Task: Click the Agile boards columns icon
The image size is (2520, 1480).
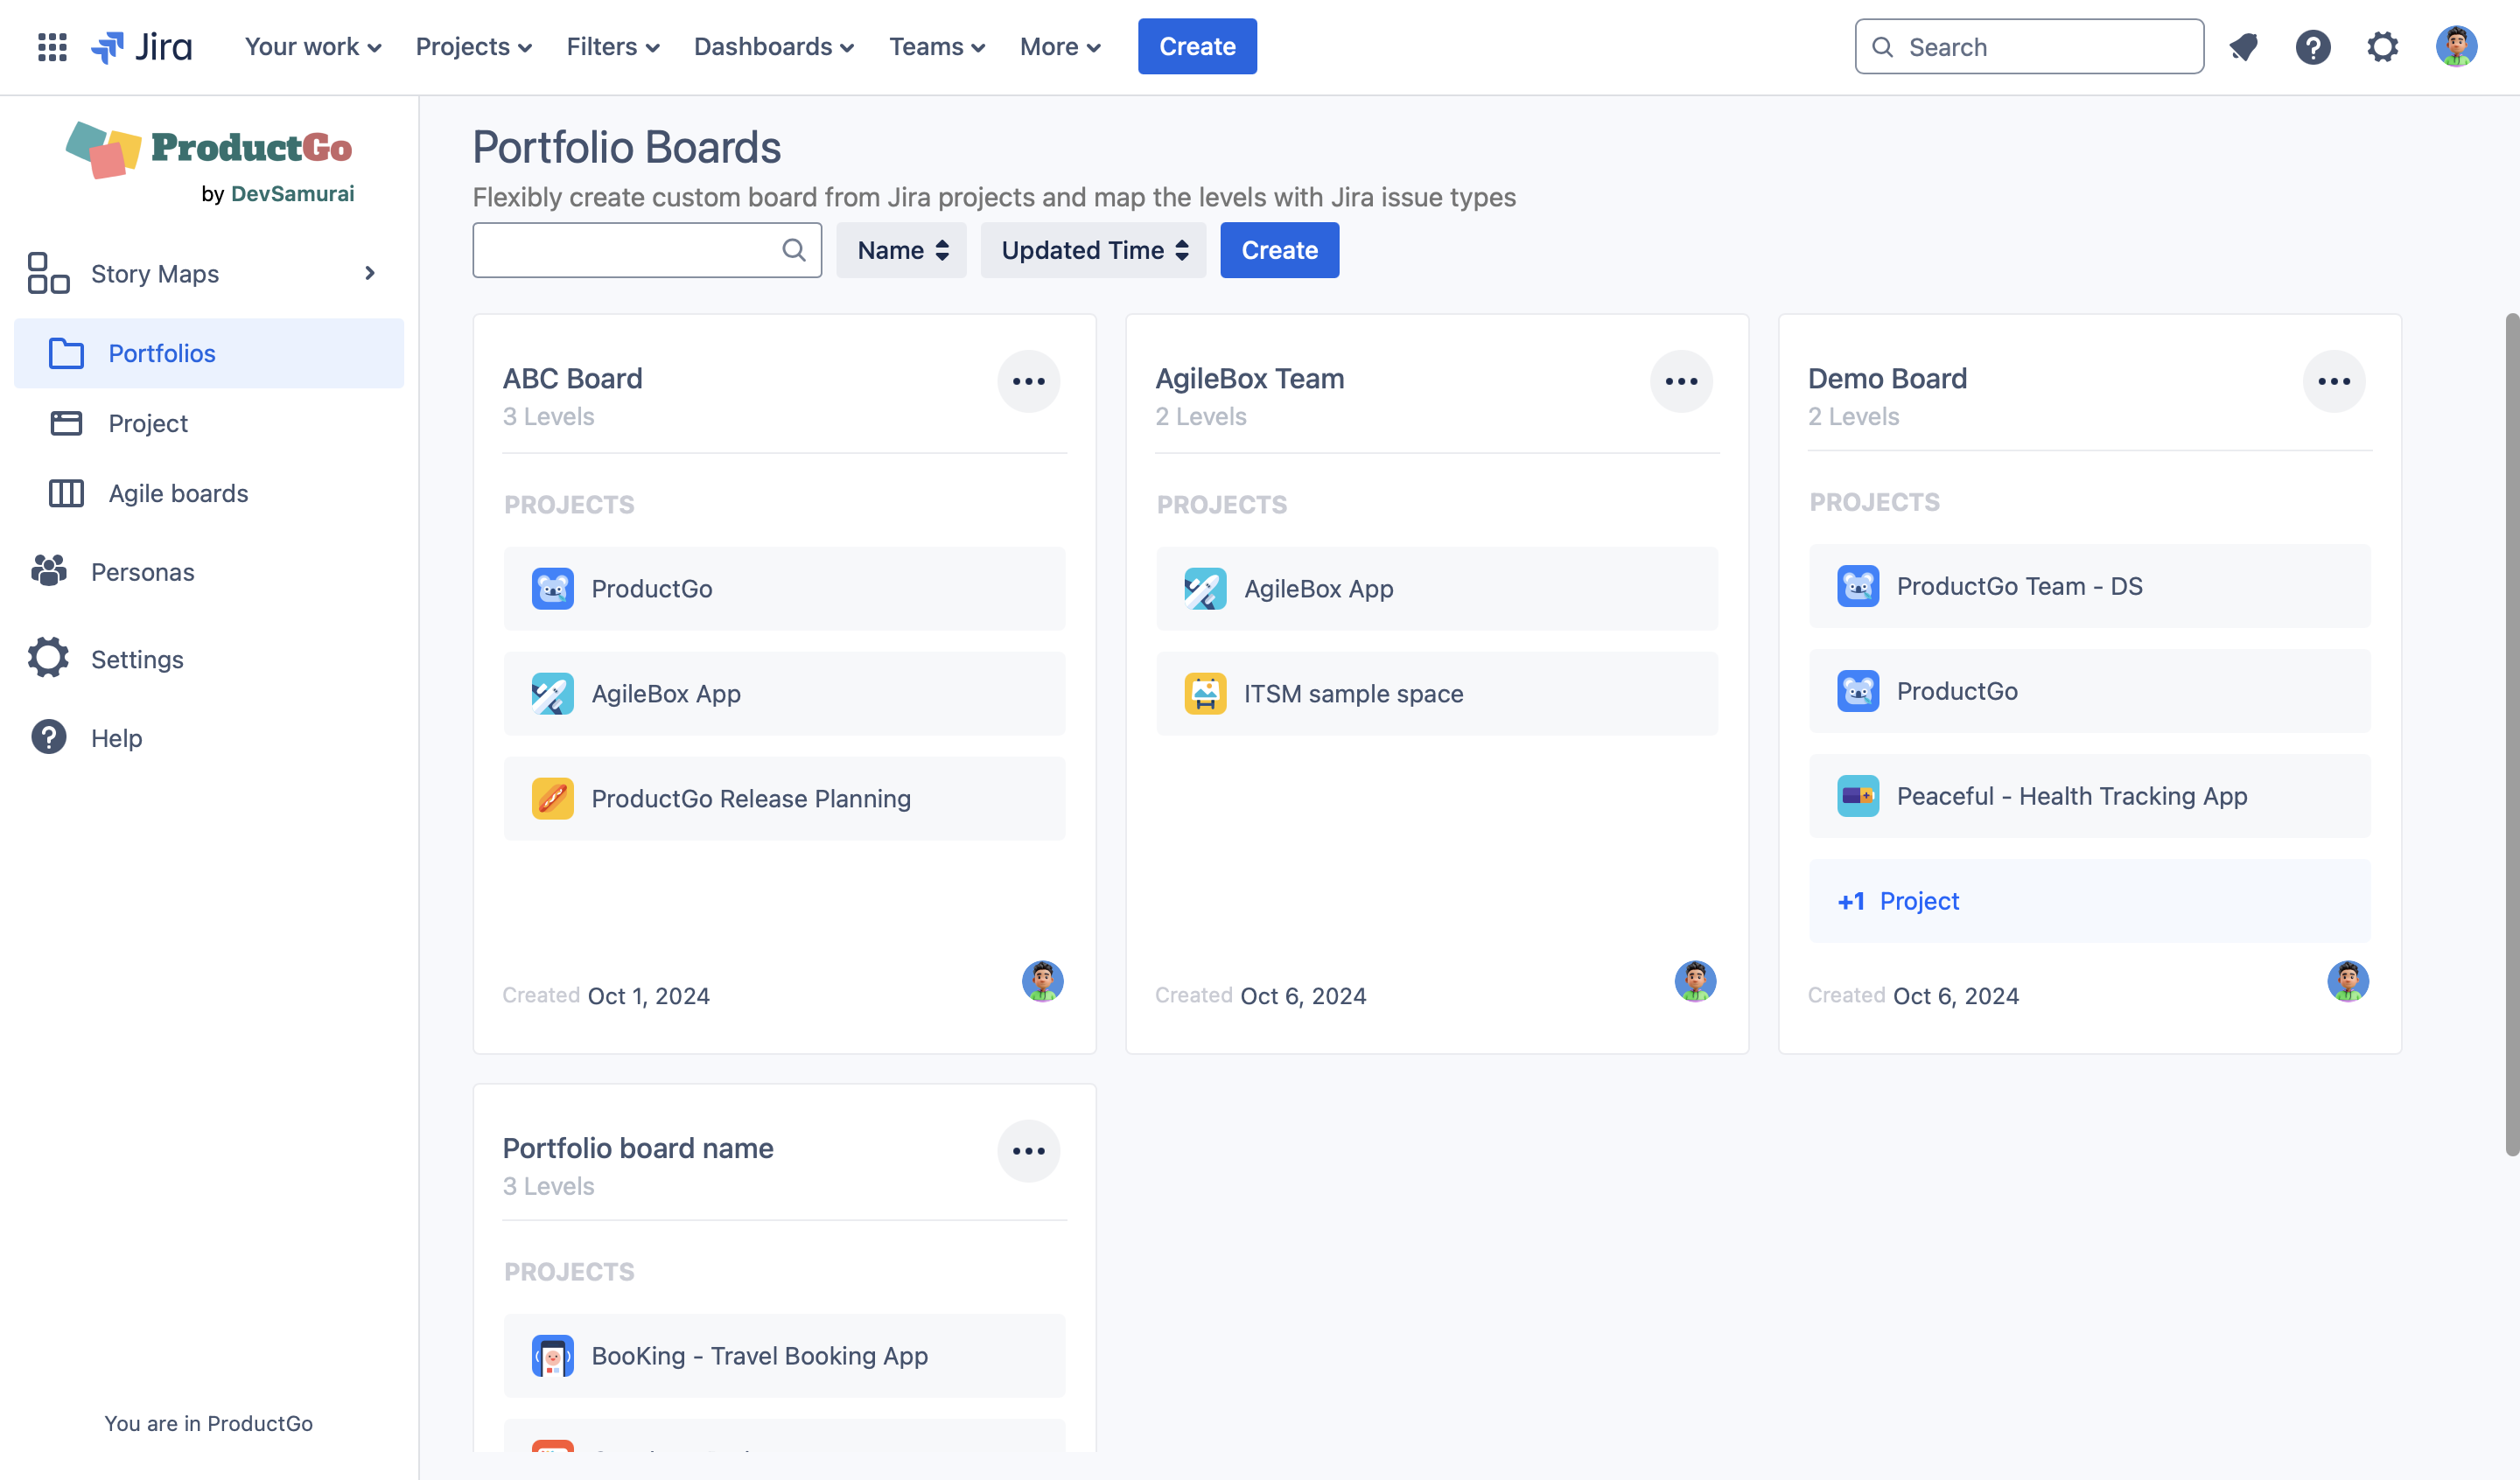Action: (66, 493)
